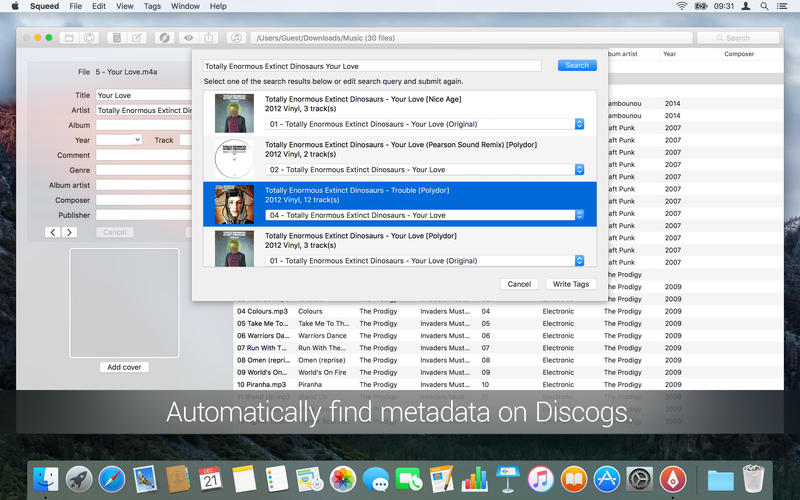
Task: Open Trash in the Dock
Action: [754, 480]
